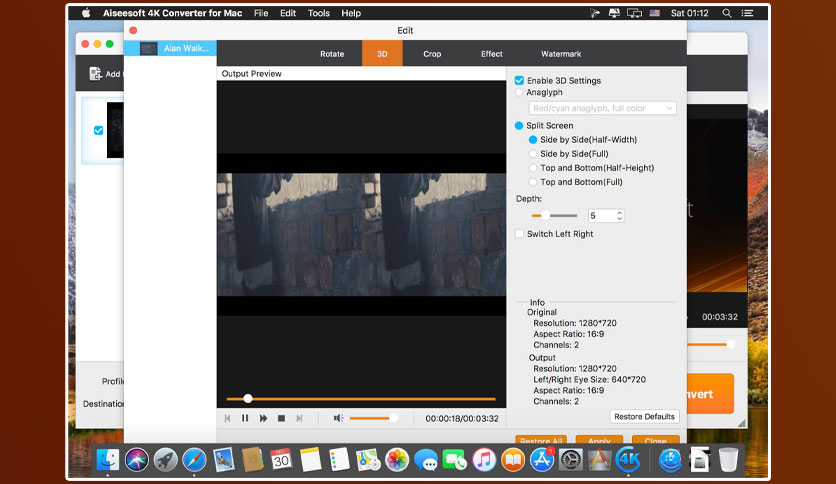This screenshot has height=484, width=836.
Task: Open App Store in the dock
Action: pos(542,459)
